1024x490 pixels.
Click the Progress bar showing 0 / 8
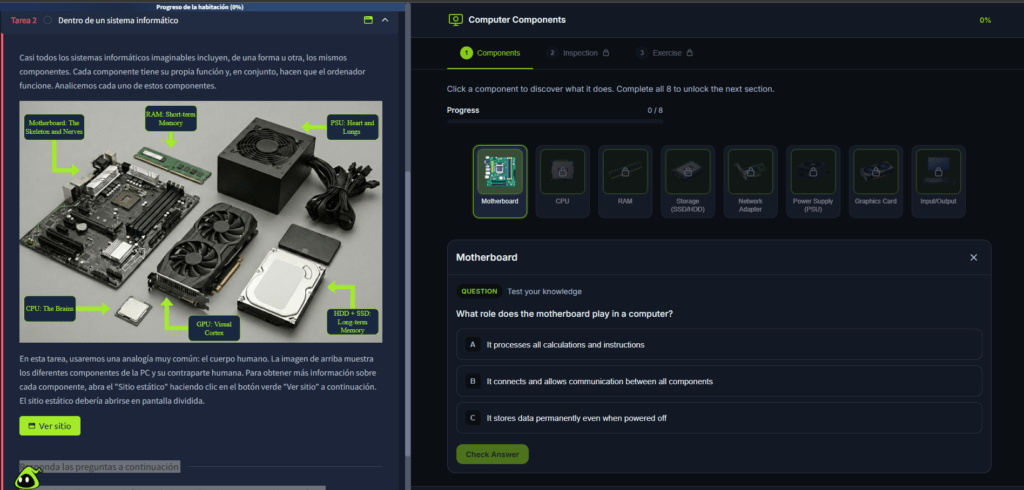(x=554, y=121)
